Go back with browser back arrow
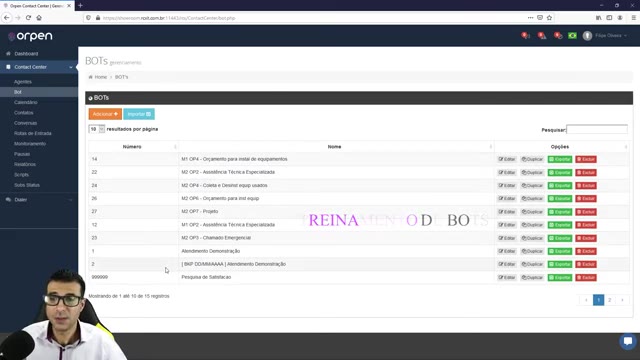640x360 pixels. point(7,18)
